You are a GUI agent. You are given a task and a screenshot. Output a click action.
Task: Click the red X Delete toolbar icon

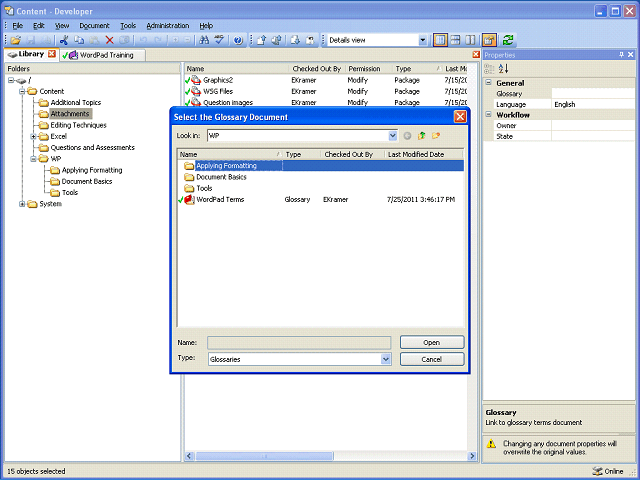pos(109,40)
